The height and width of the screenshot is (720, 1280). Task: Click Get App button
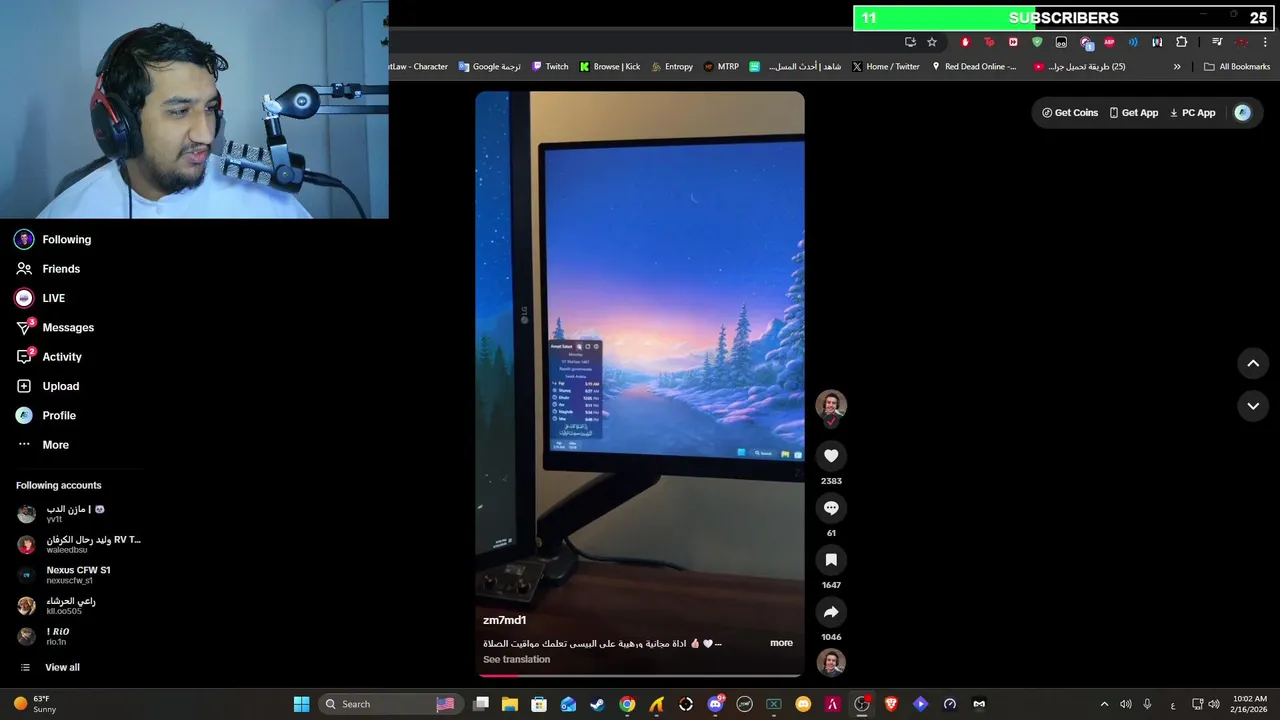click(1134, 113)
